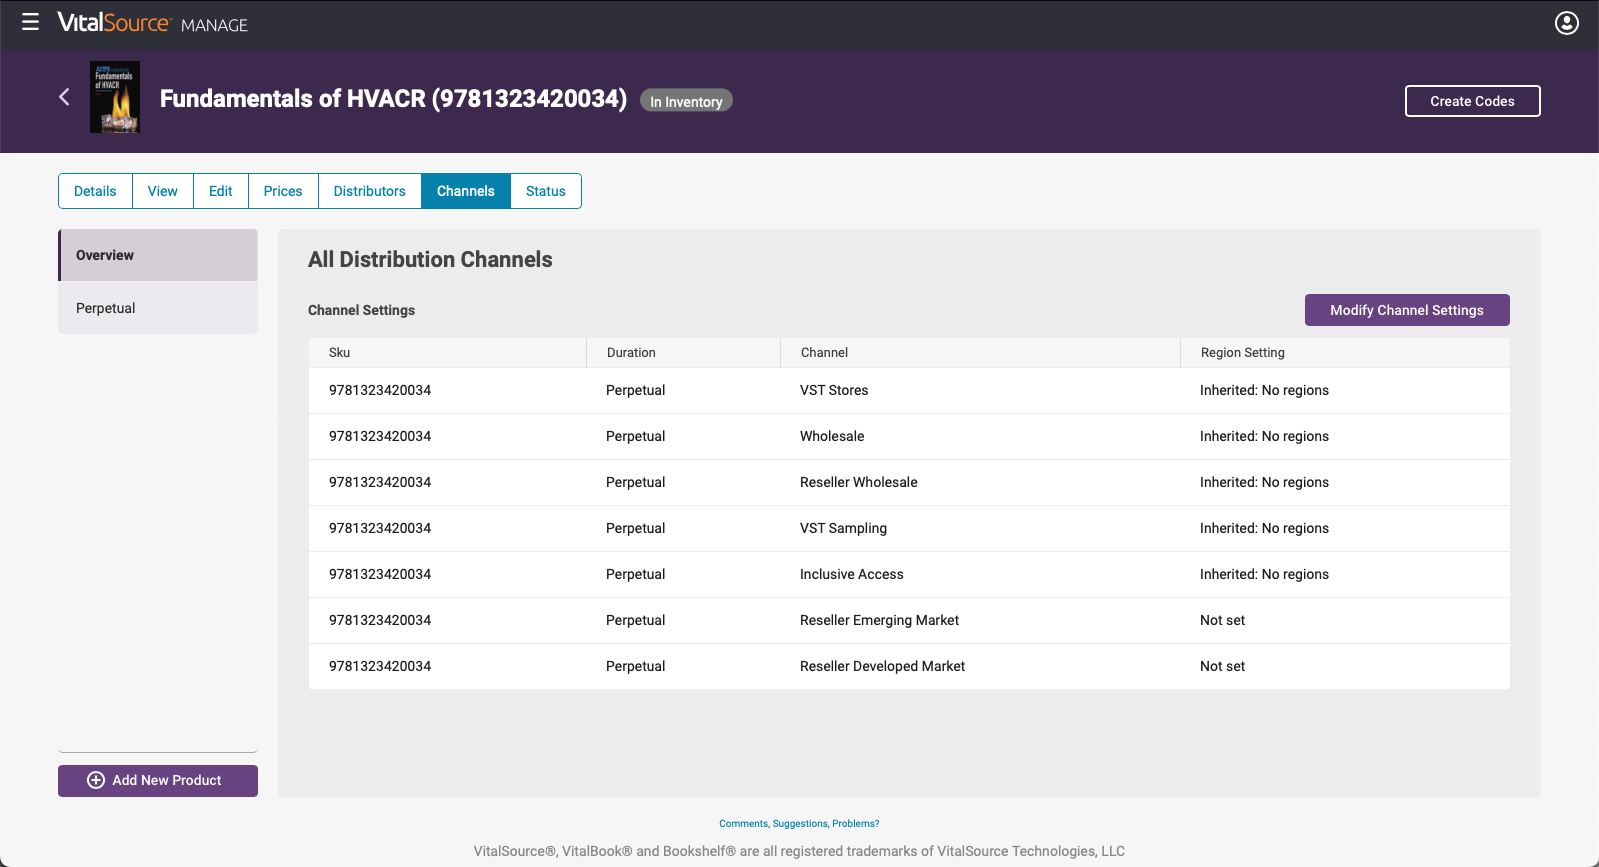
Task: Click the Sku number in the VST Stores row
Action: pos(380,391)
